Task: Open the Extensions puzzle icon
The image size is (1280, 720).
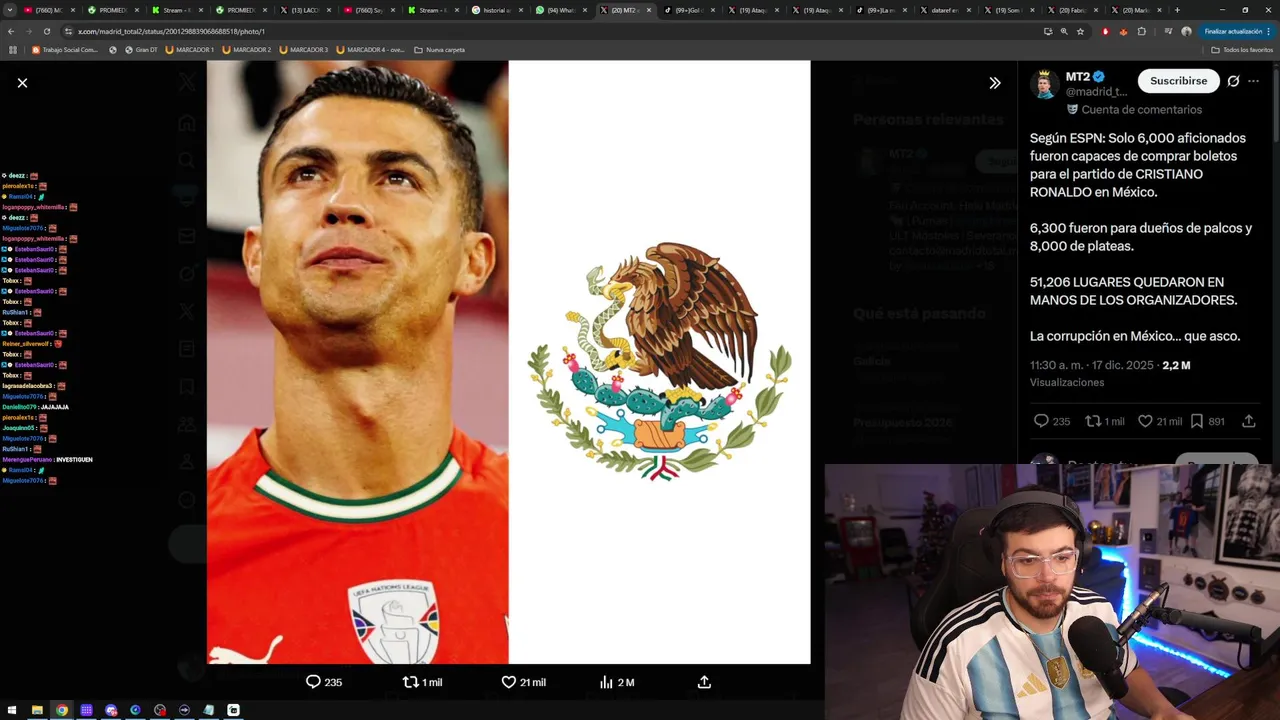Action: tap(1142, 31)
